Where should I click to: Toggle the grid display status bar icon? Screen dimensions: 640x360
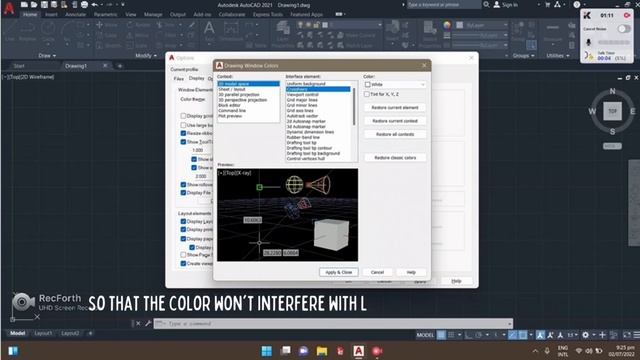[441, 335]
